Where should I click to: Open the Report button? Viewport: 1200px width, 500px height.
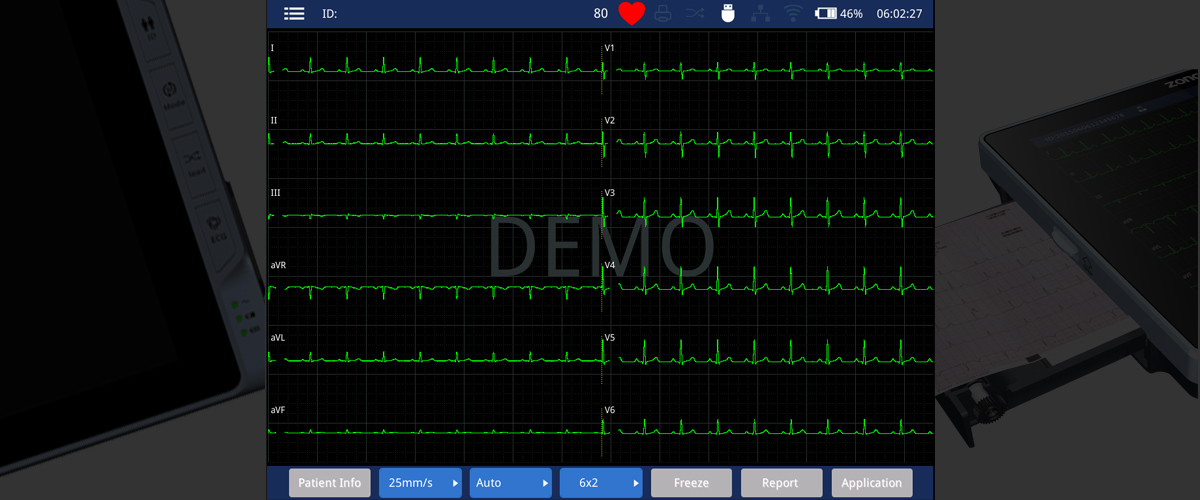coord(780,483)
